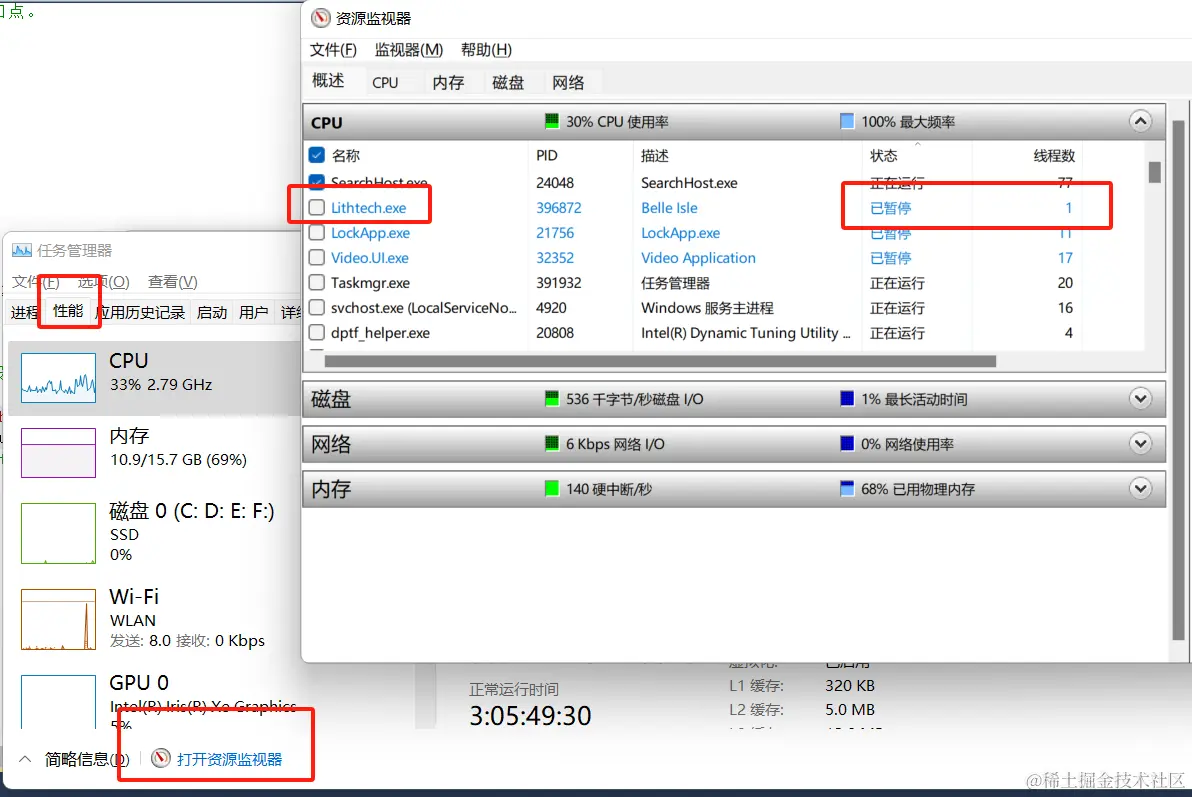
Task: Click the blue 100% 最大频率 indicator
Action: (847, 121)
